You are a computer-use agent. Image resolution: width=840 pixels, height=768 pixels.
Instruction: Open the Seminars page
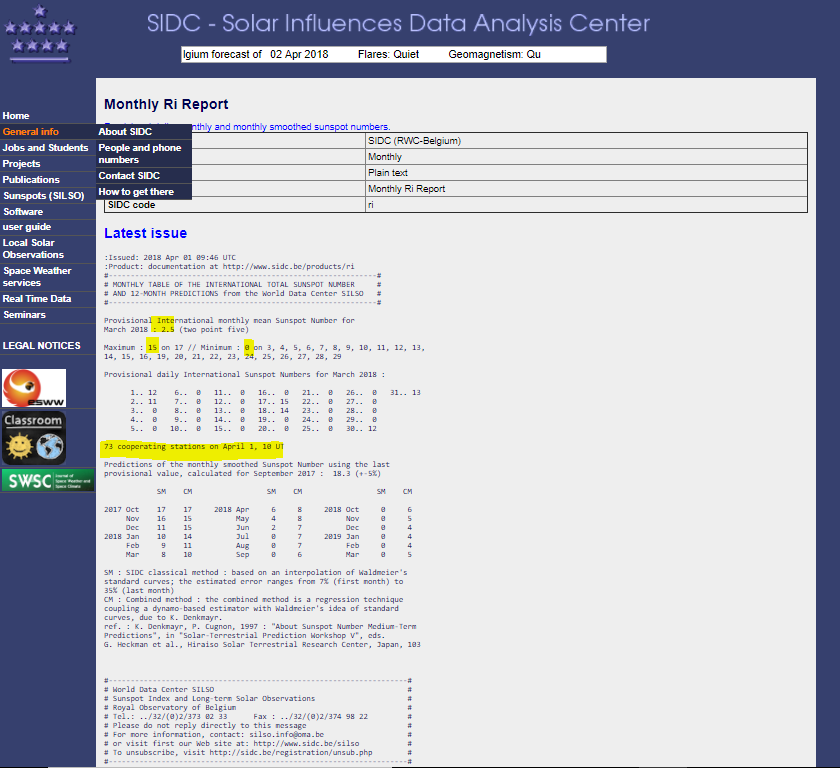[x=25, y=315]
